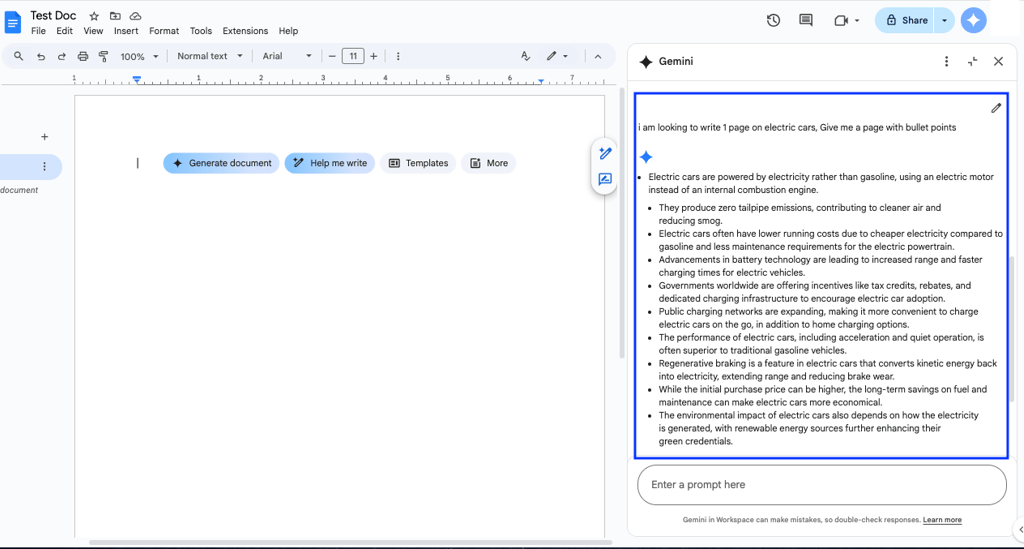Open Gemini panel more options menu
Screen dimensions: 1024x549
(946, 61)
